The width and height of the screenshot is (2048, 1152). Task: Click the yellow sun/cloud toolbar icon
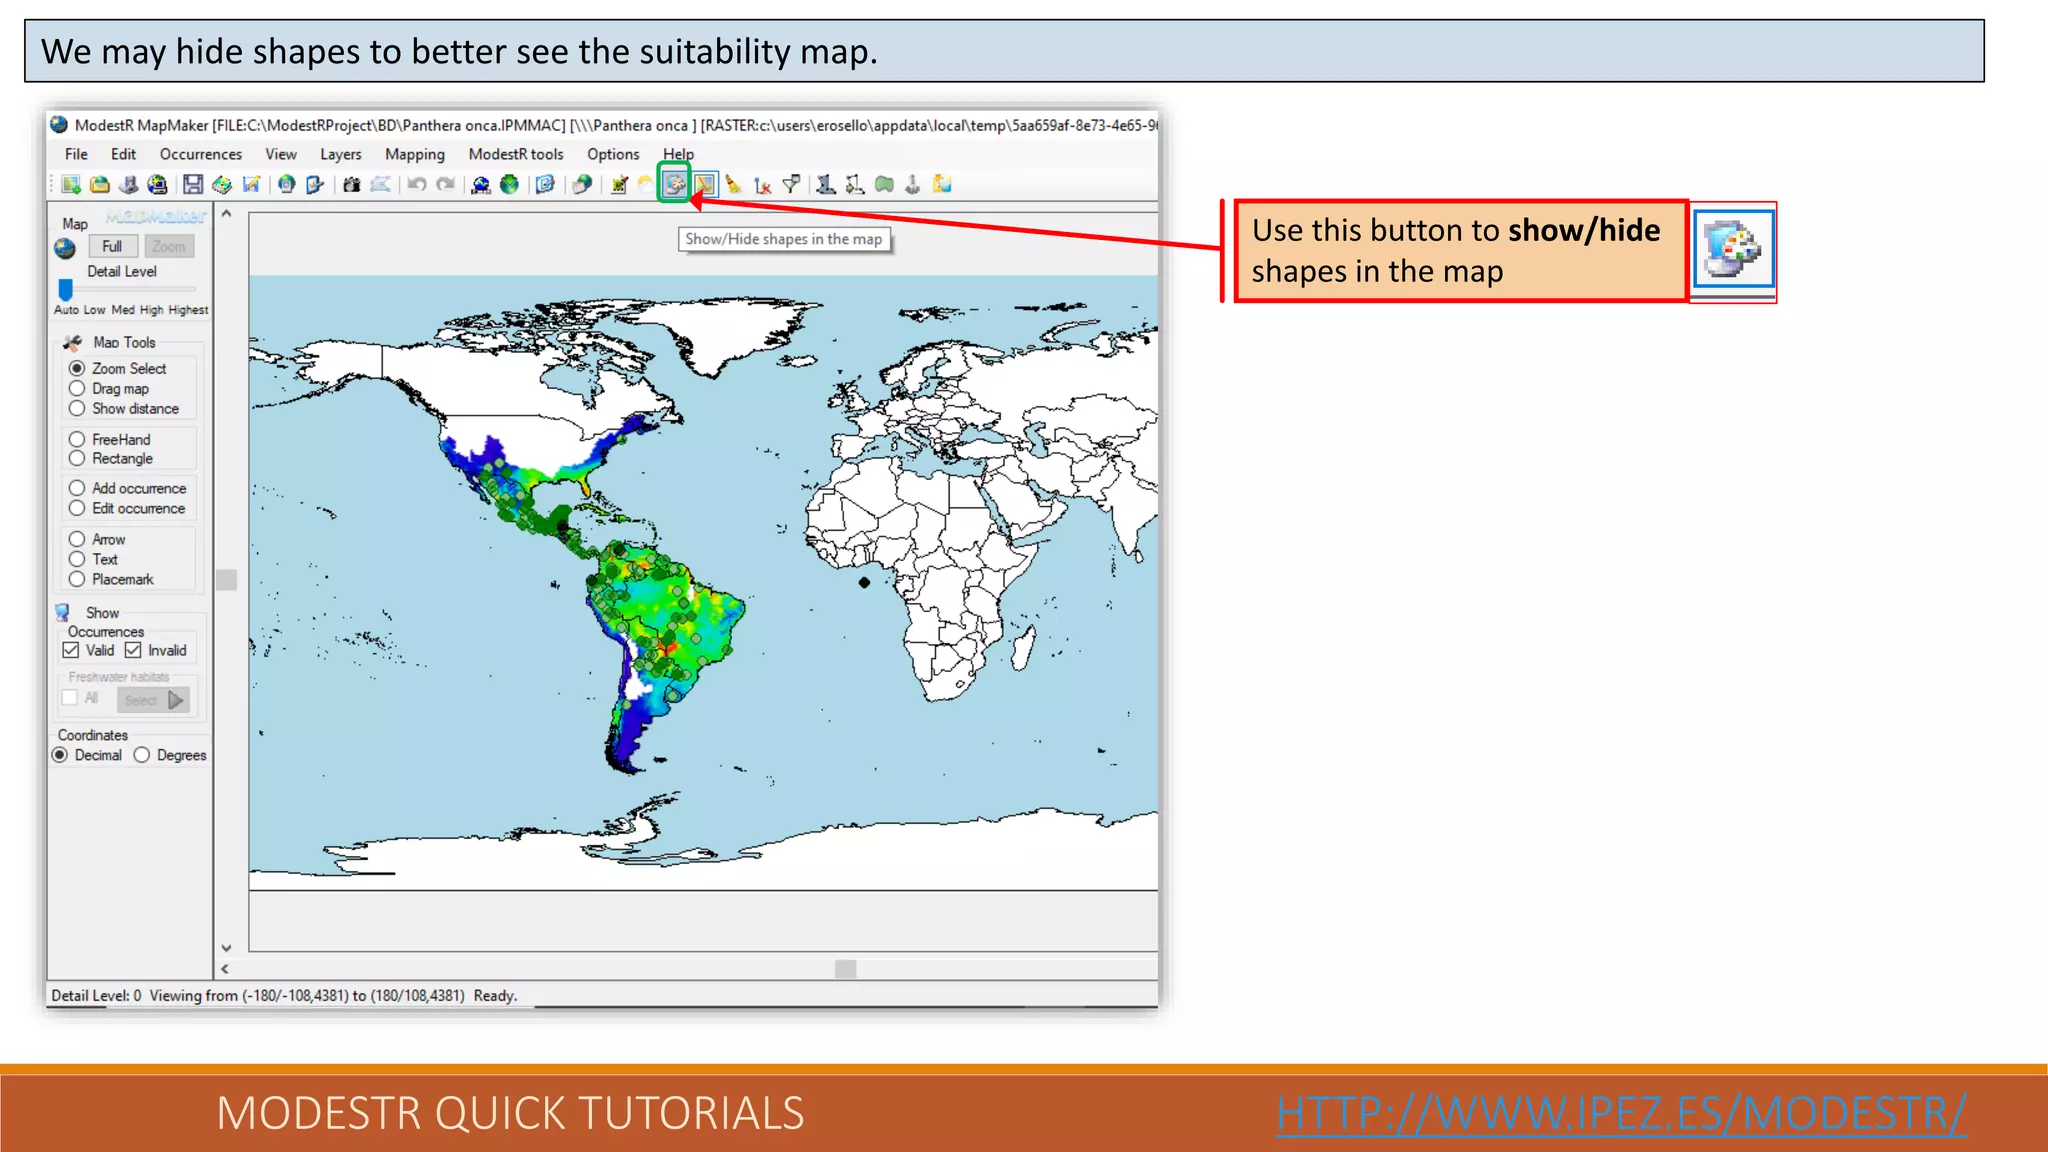pos(645,184)
